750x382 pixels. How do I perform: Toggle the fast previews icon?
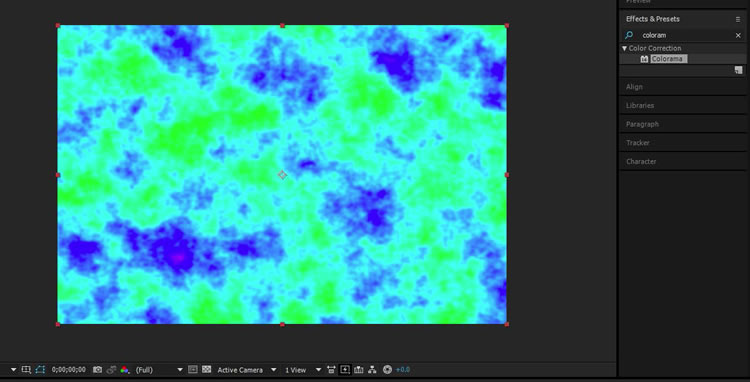[x=345, y=370]
